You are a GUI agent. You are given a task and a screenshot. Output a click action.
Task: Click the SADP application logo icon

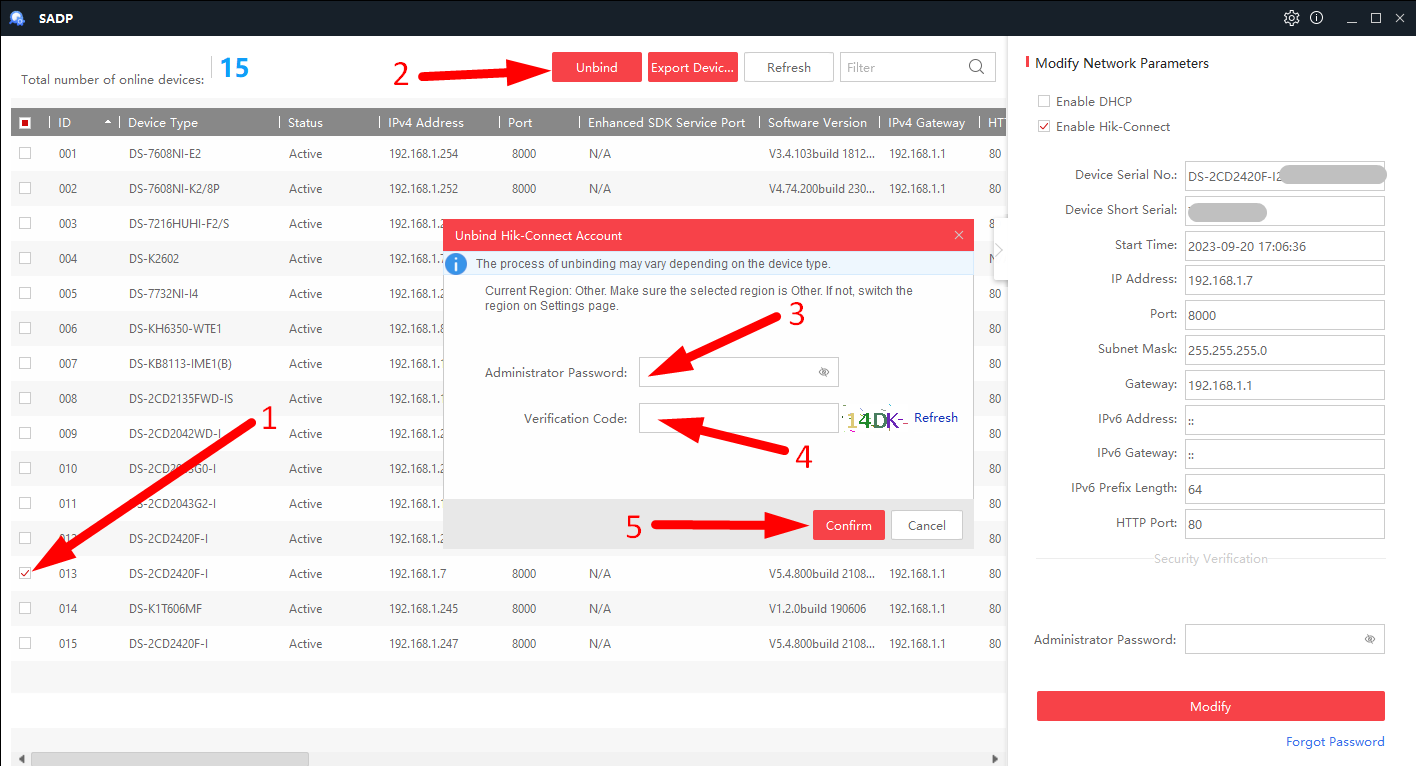[17, 18]
